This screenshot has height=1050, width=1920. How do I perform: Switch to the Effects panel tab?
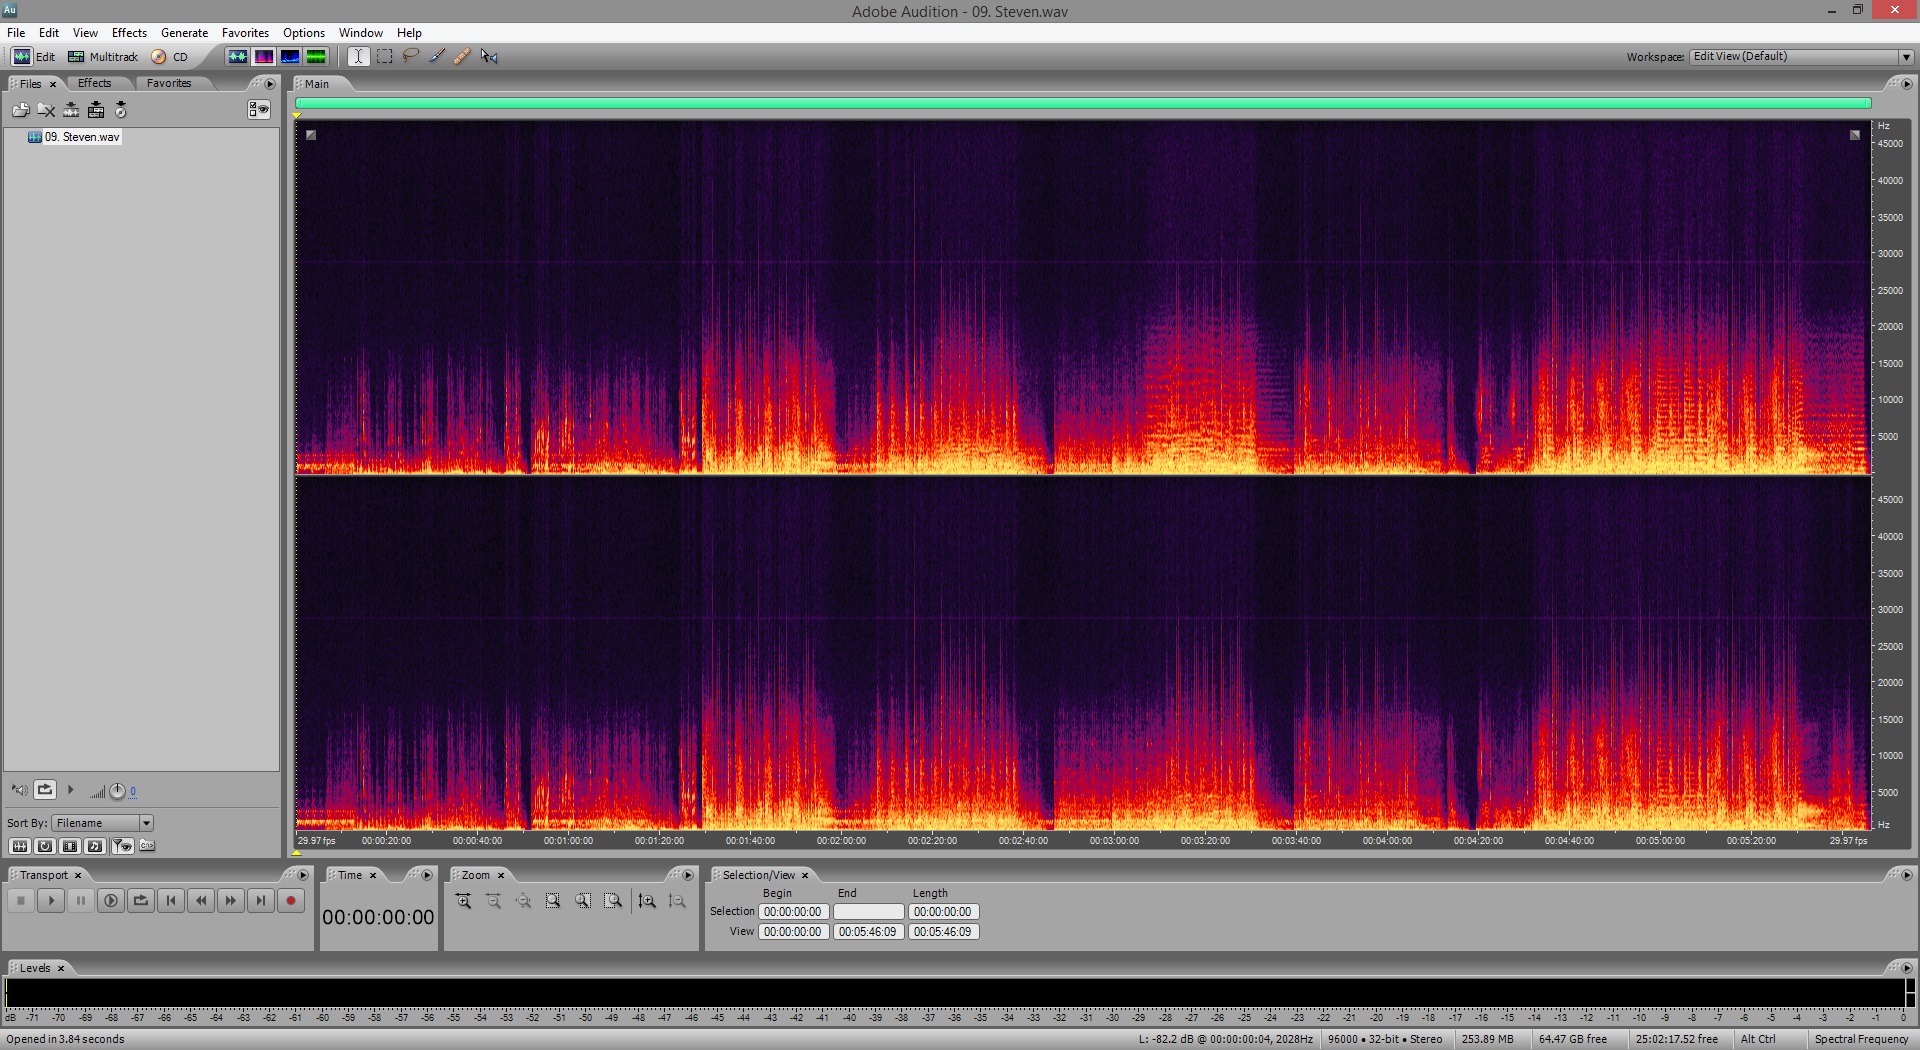95,83
